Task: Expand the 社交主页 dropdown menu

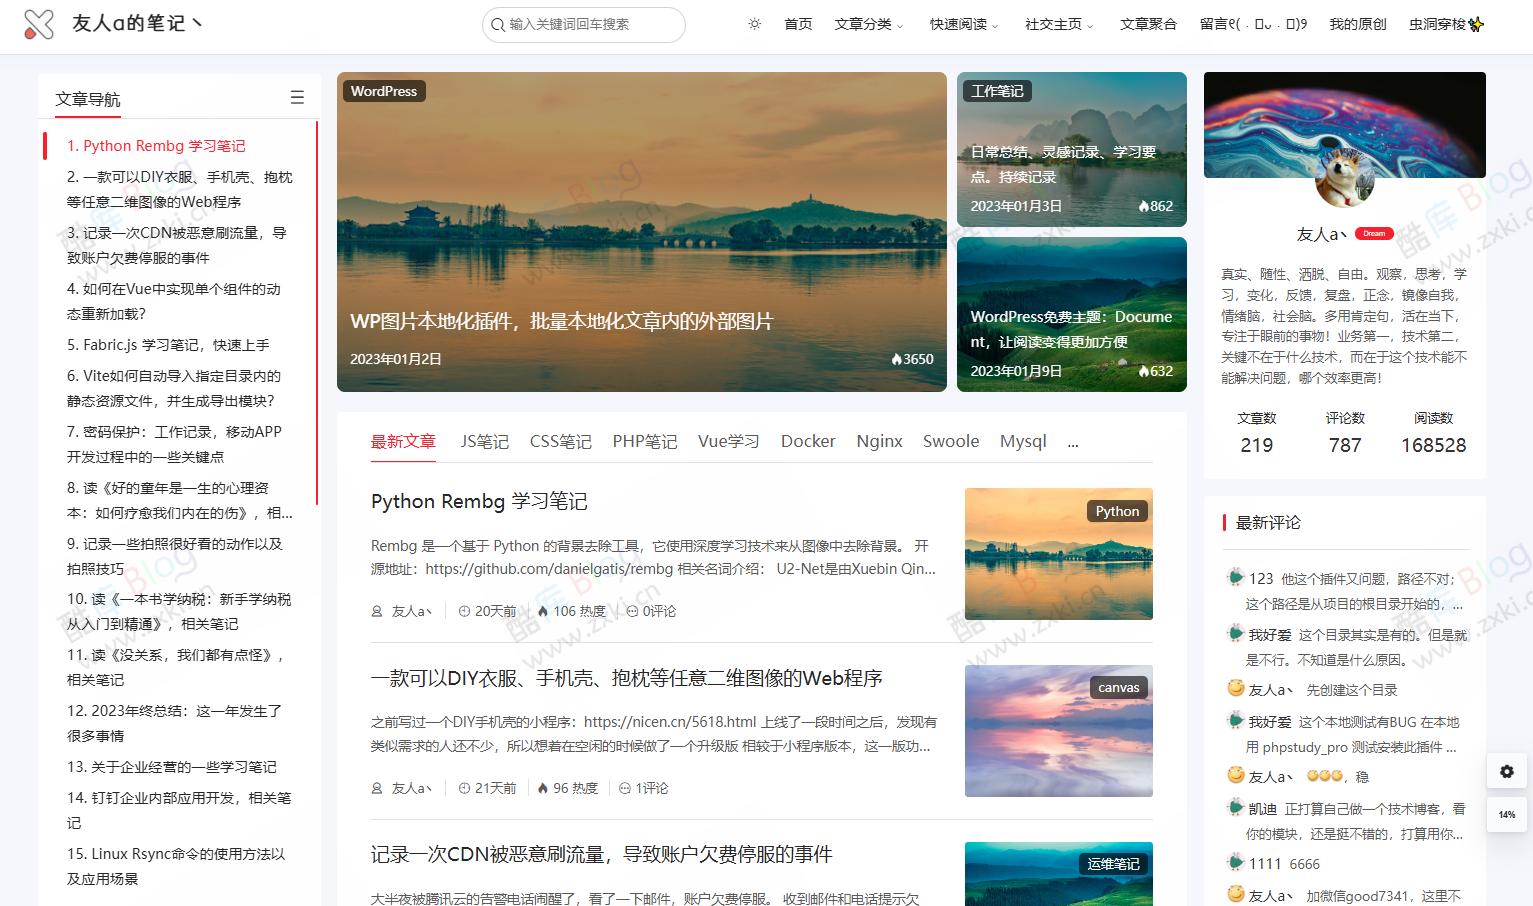Action: pos(1059,24)
